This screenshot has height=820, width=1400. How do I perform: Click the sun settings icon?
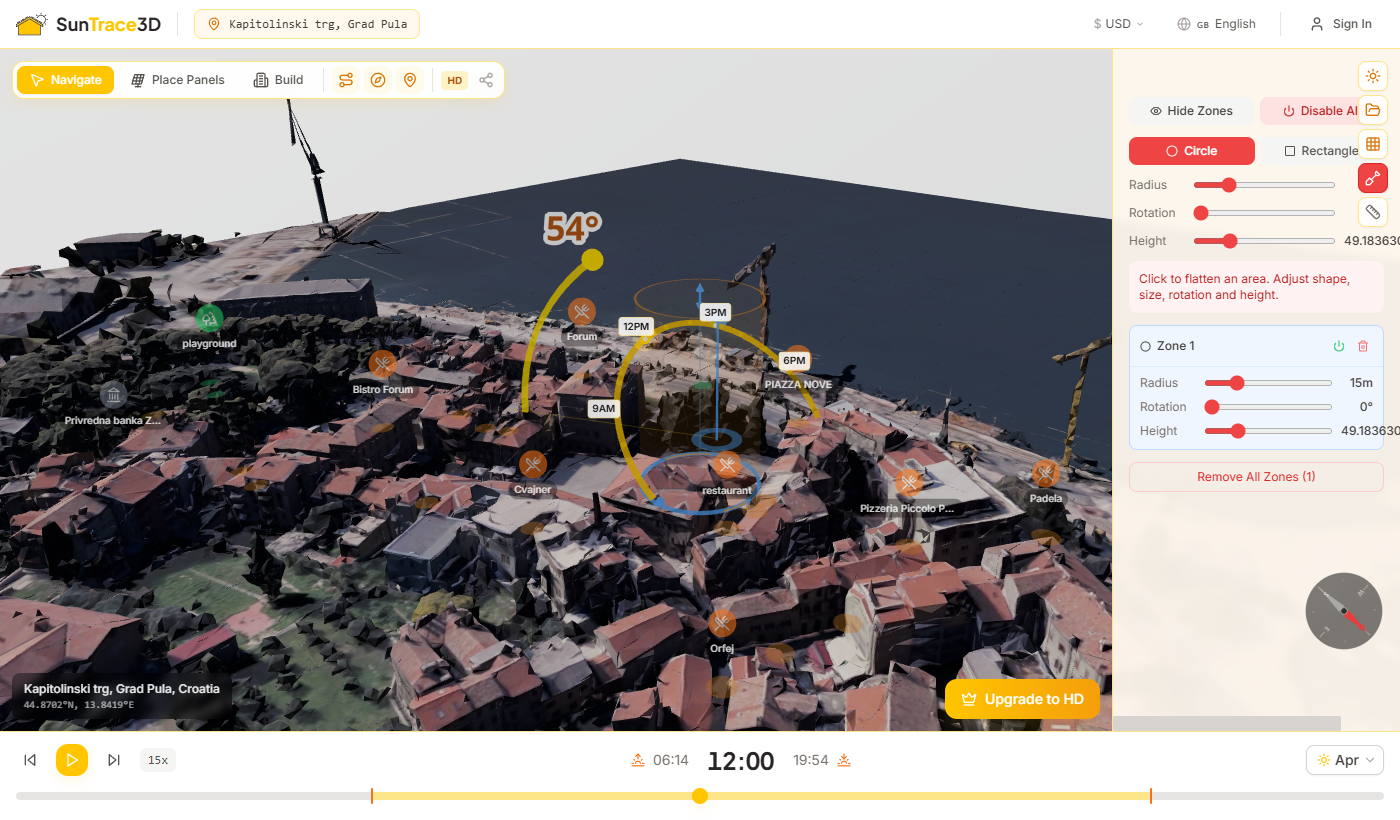[1372, 75]
